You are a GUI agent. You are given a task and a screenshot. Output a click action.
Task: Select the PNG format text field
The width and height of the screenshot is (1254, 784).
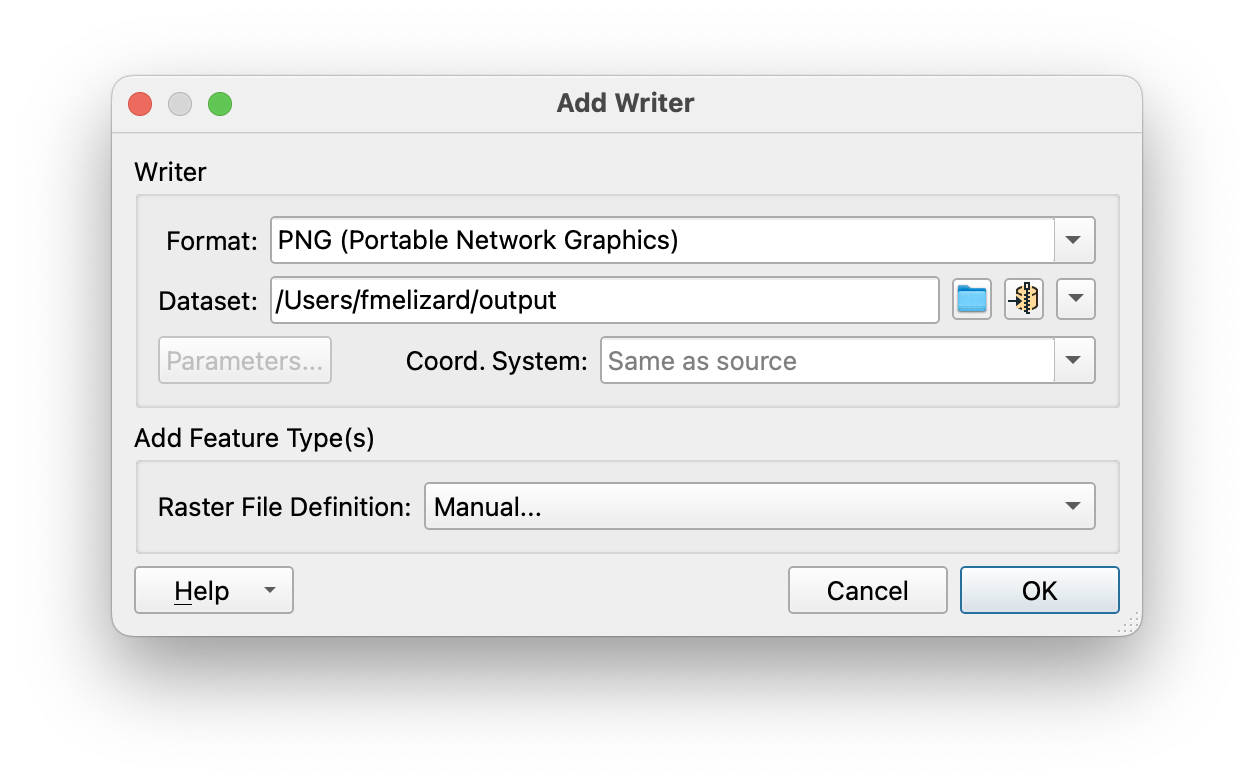tap(660, 239)
